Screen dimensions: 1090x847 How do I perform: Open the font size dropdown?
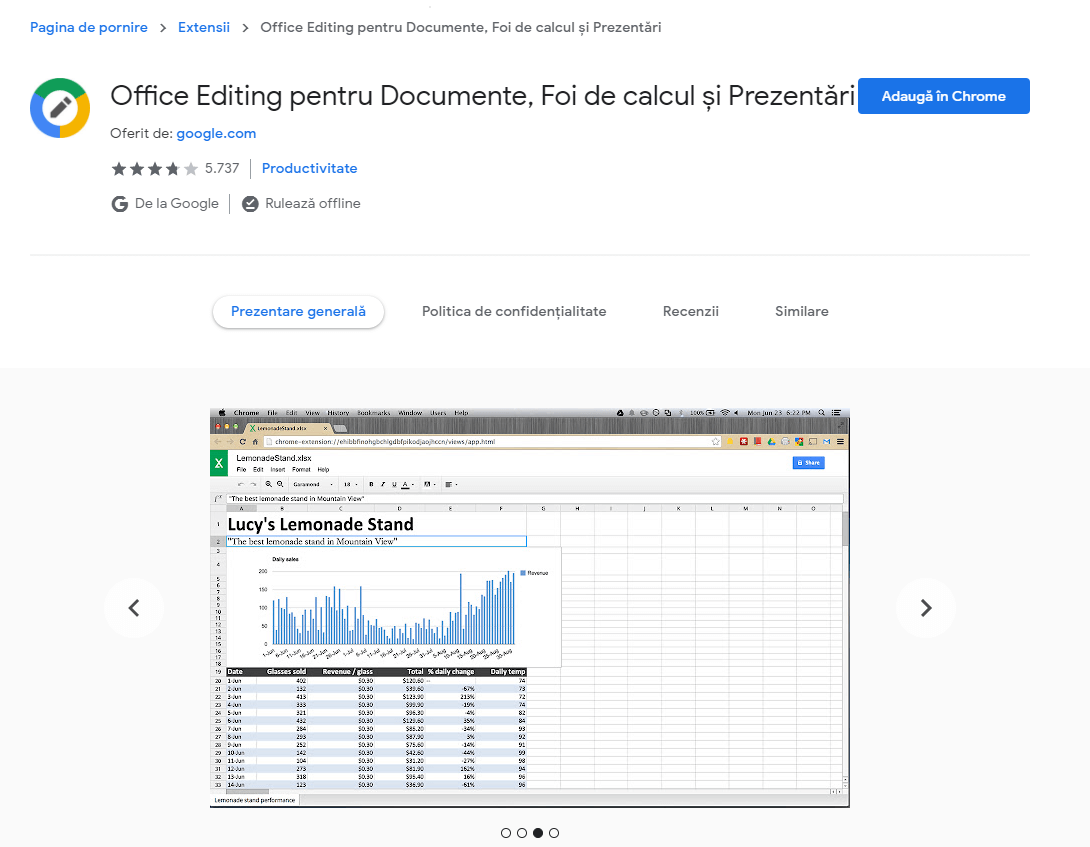(352, 484)
